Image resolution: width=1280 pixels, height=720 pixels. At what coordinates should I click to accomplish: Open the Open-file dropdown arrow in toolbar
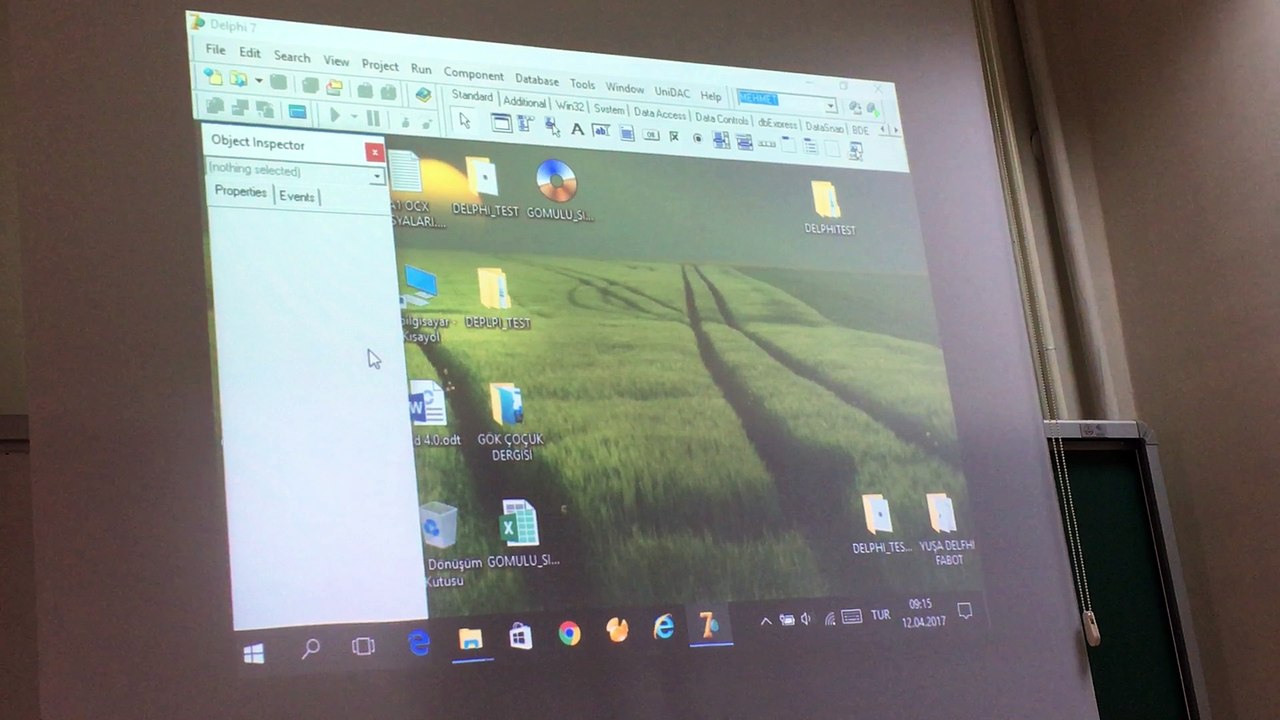(x=258, y=80)
